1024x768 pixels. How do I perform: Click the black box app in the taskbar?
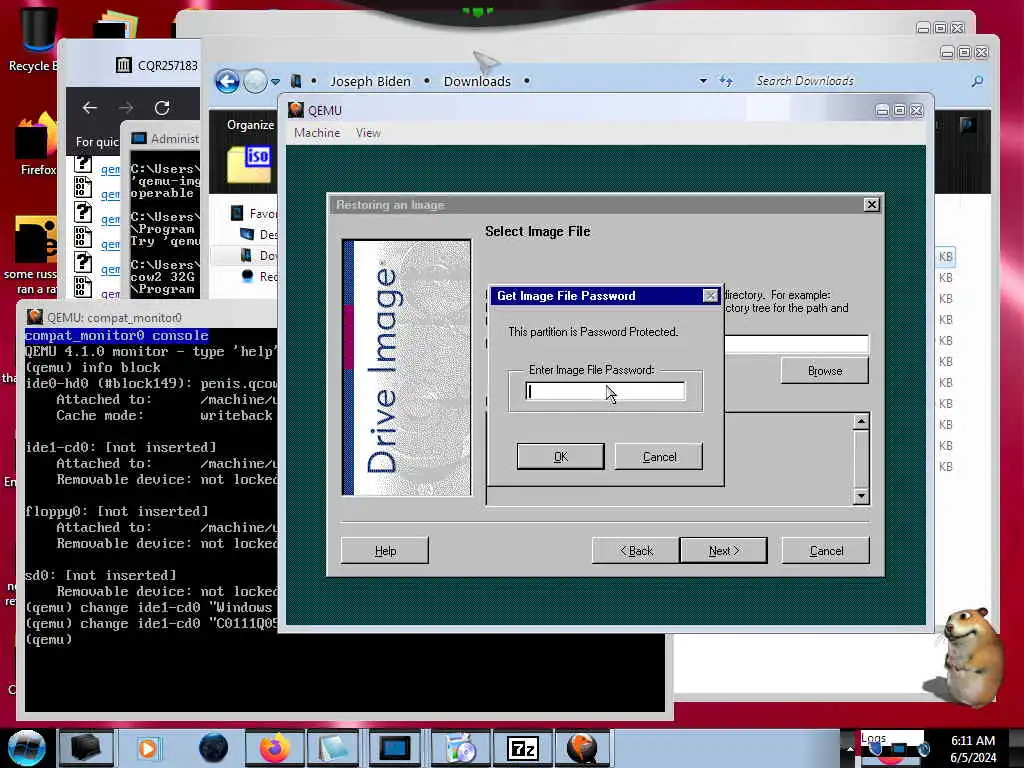click(86, 748)
